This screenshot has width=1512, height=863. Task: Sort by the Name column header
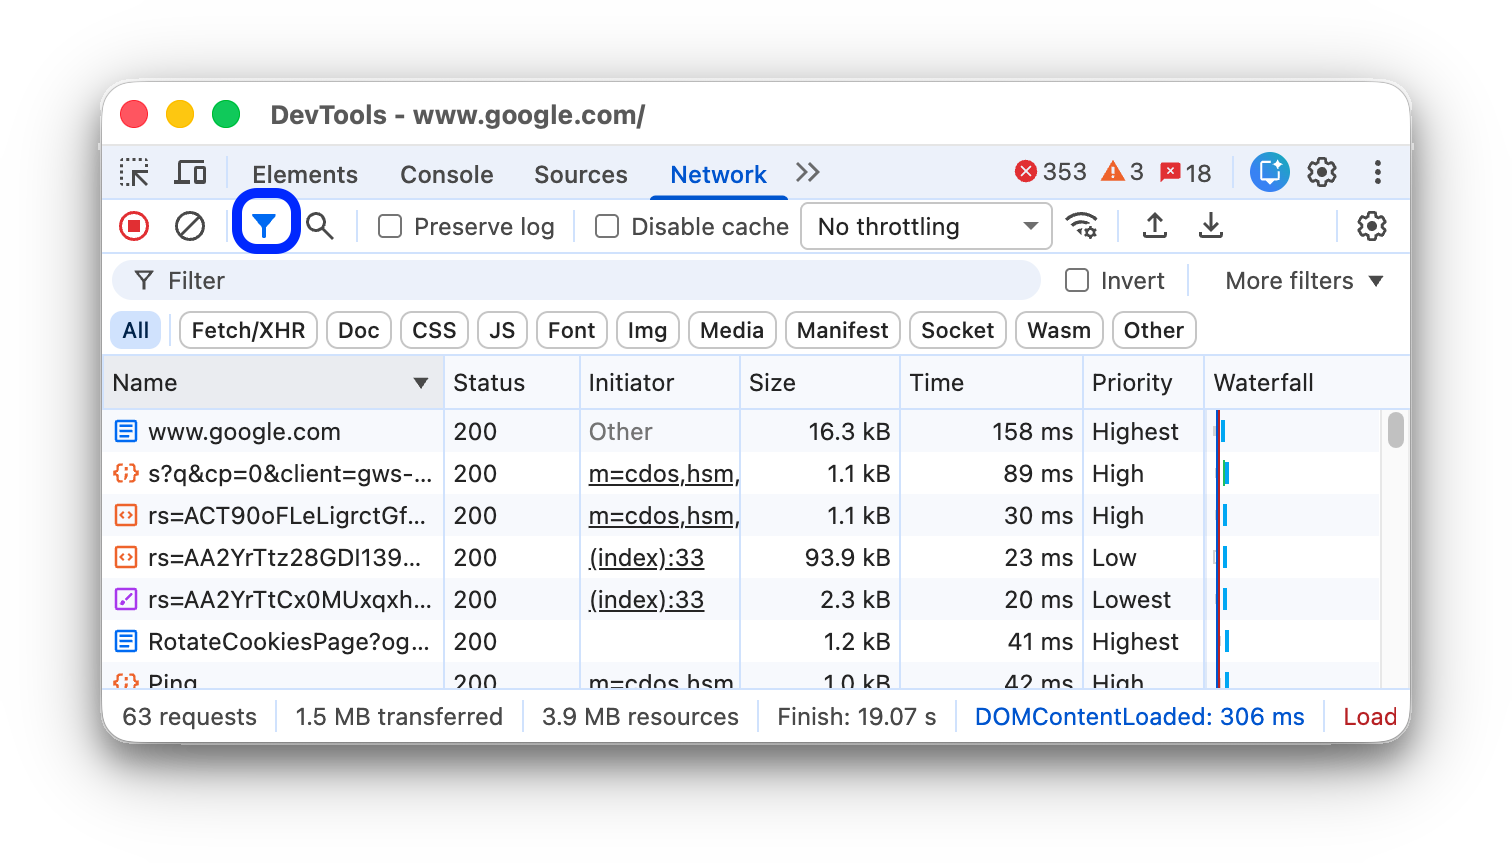coord(272,383)
